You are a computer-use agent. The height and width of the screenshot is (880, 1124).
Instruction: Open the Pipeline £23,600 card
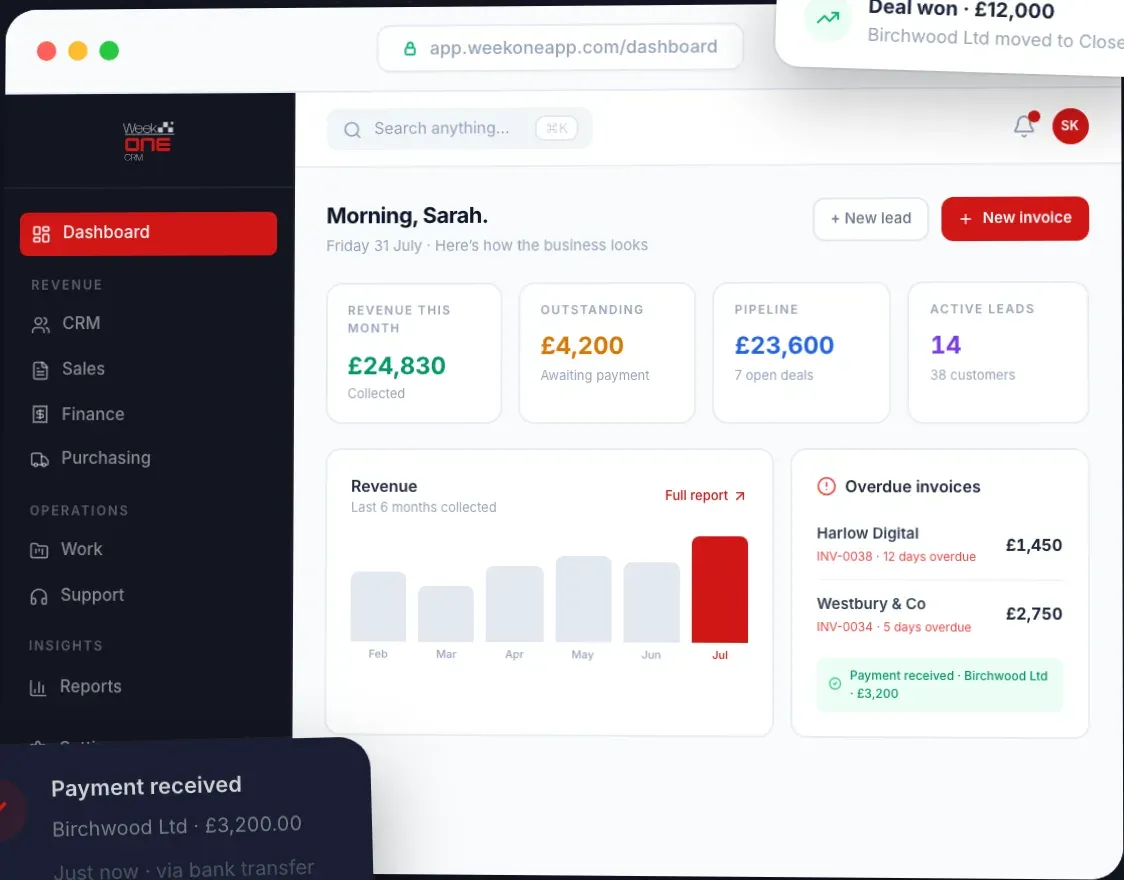(x=801, y=353)
